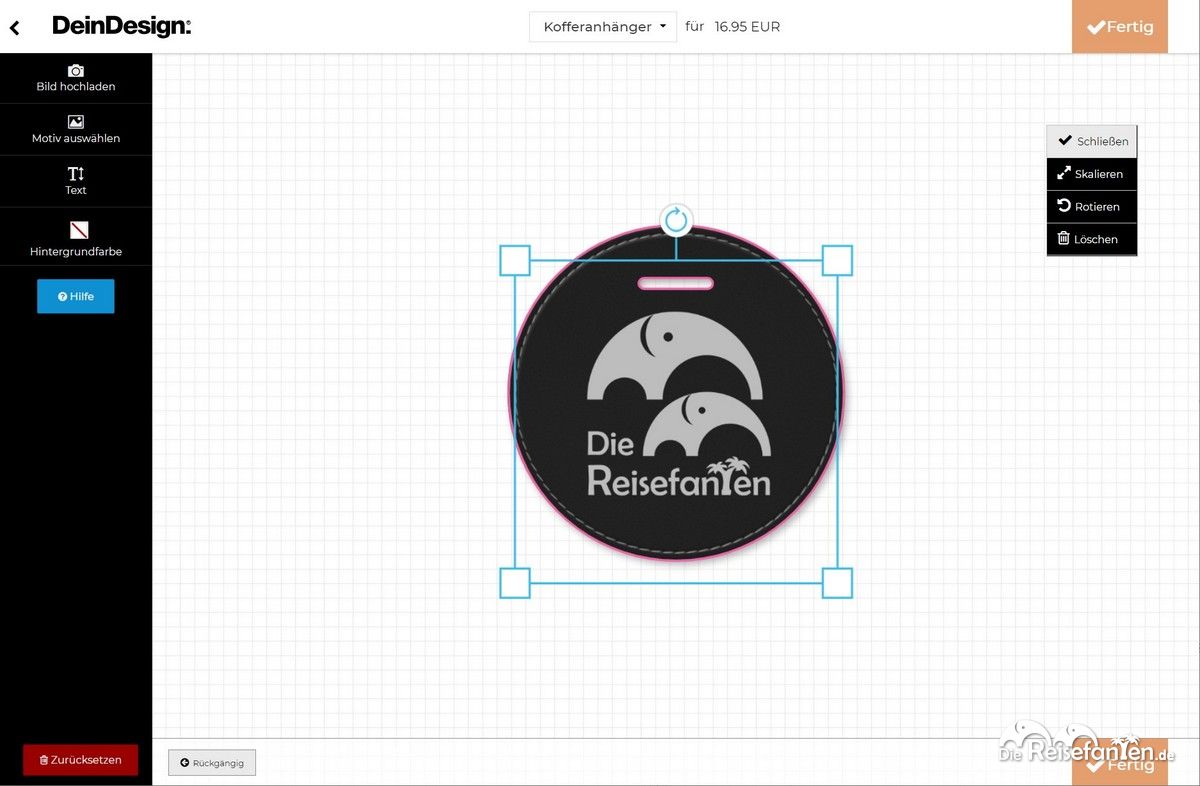
Task: Click the camera icon for Bild hochladen
Action: tap(76, 71)
